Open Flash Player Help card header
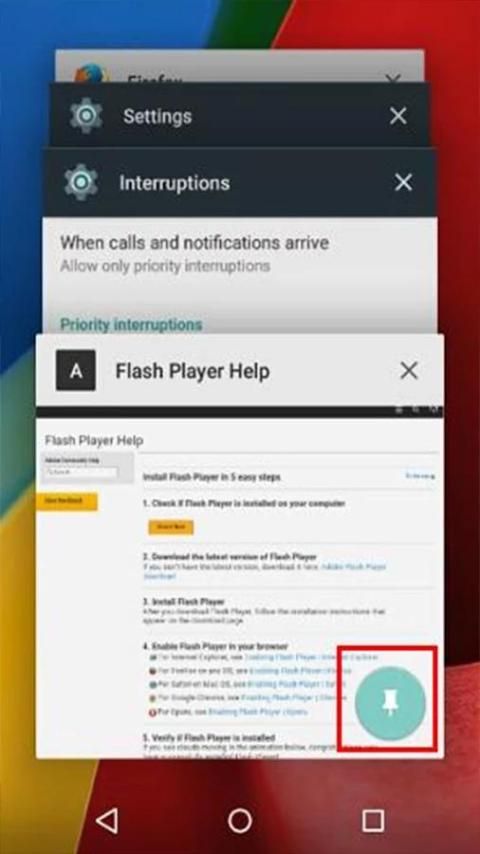Viewport: 480px width, 854px height. tap(192, 371)
